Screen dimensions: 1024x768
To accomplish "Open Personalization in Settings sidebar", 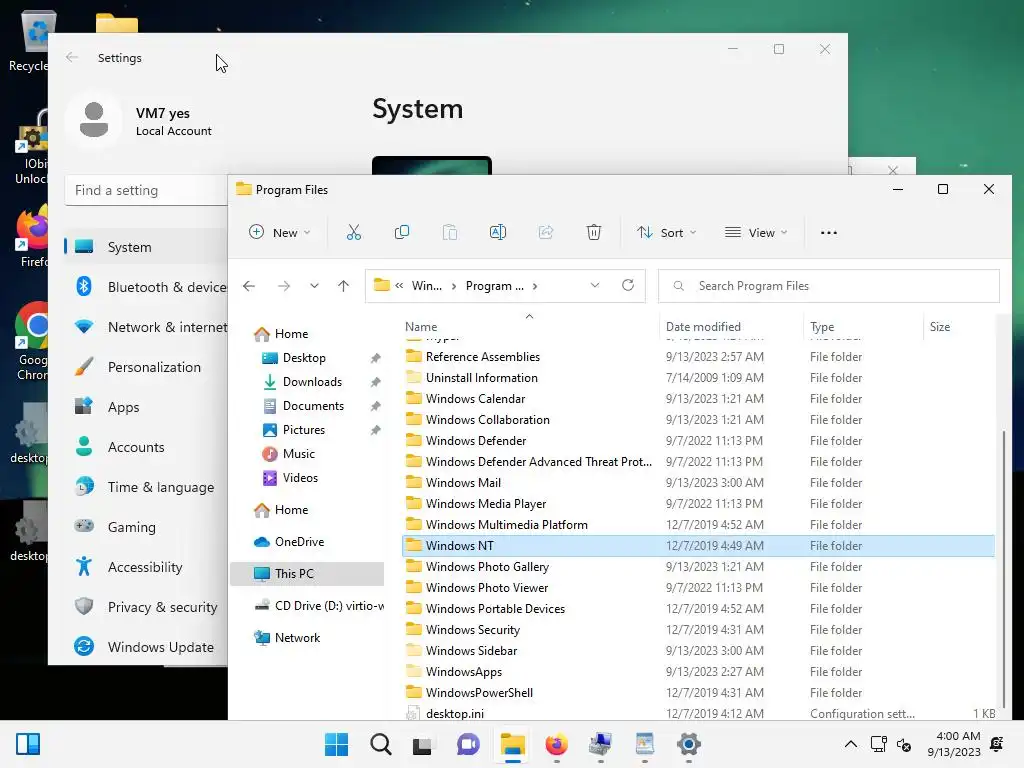I will pos(146,367).
